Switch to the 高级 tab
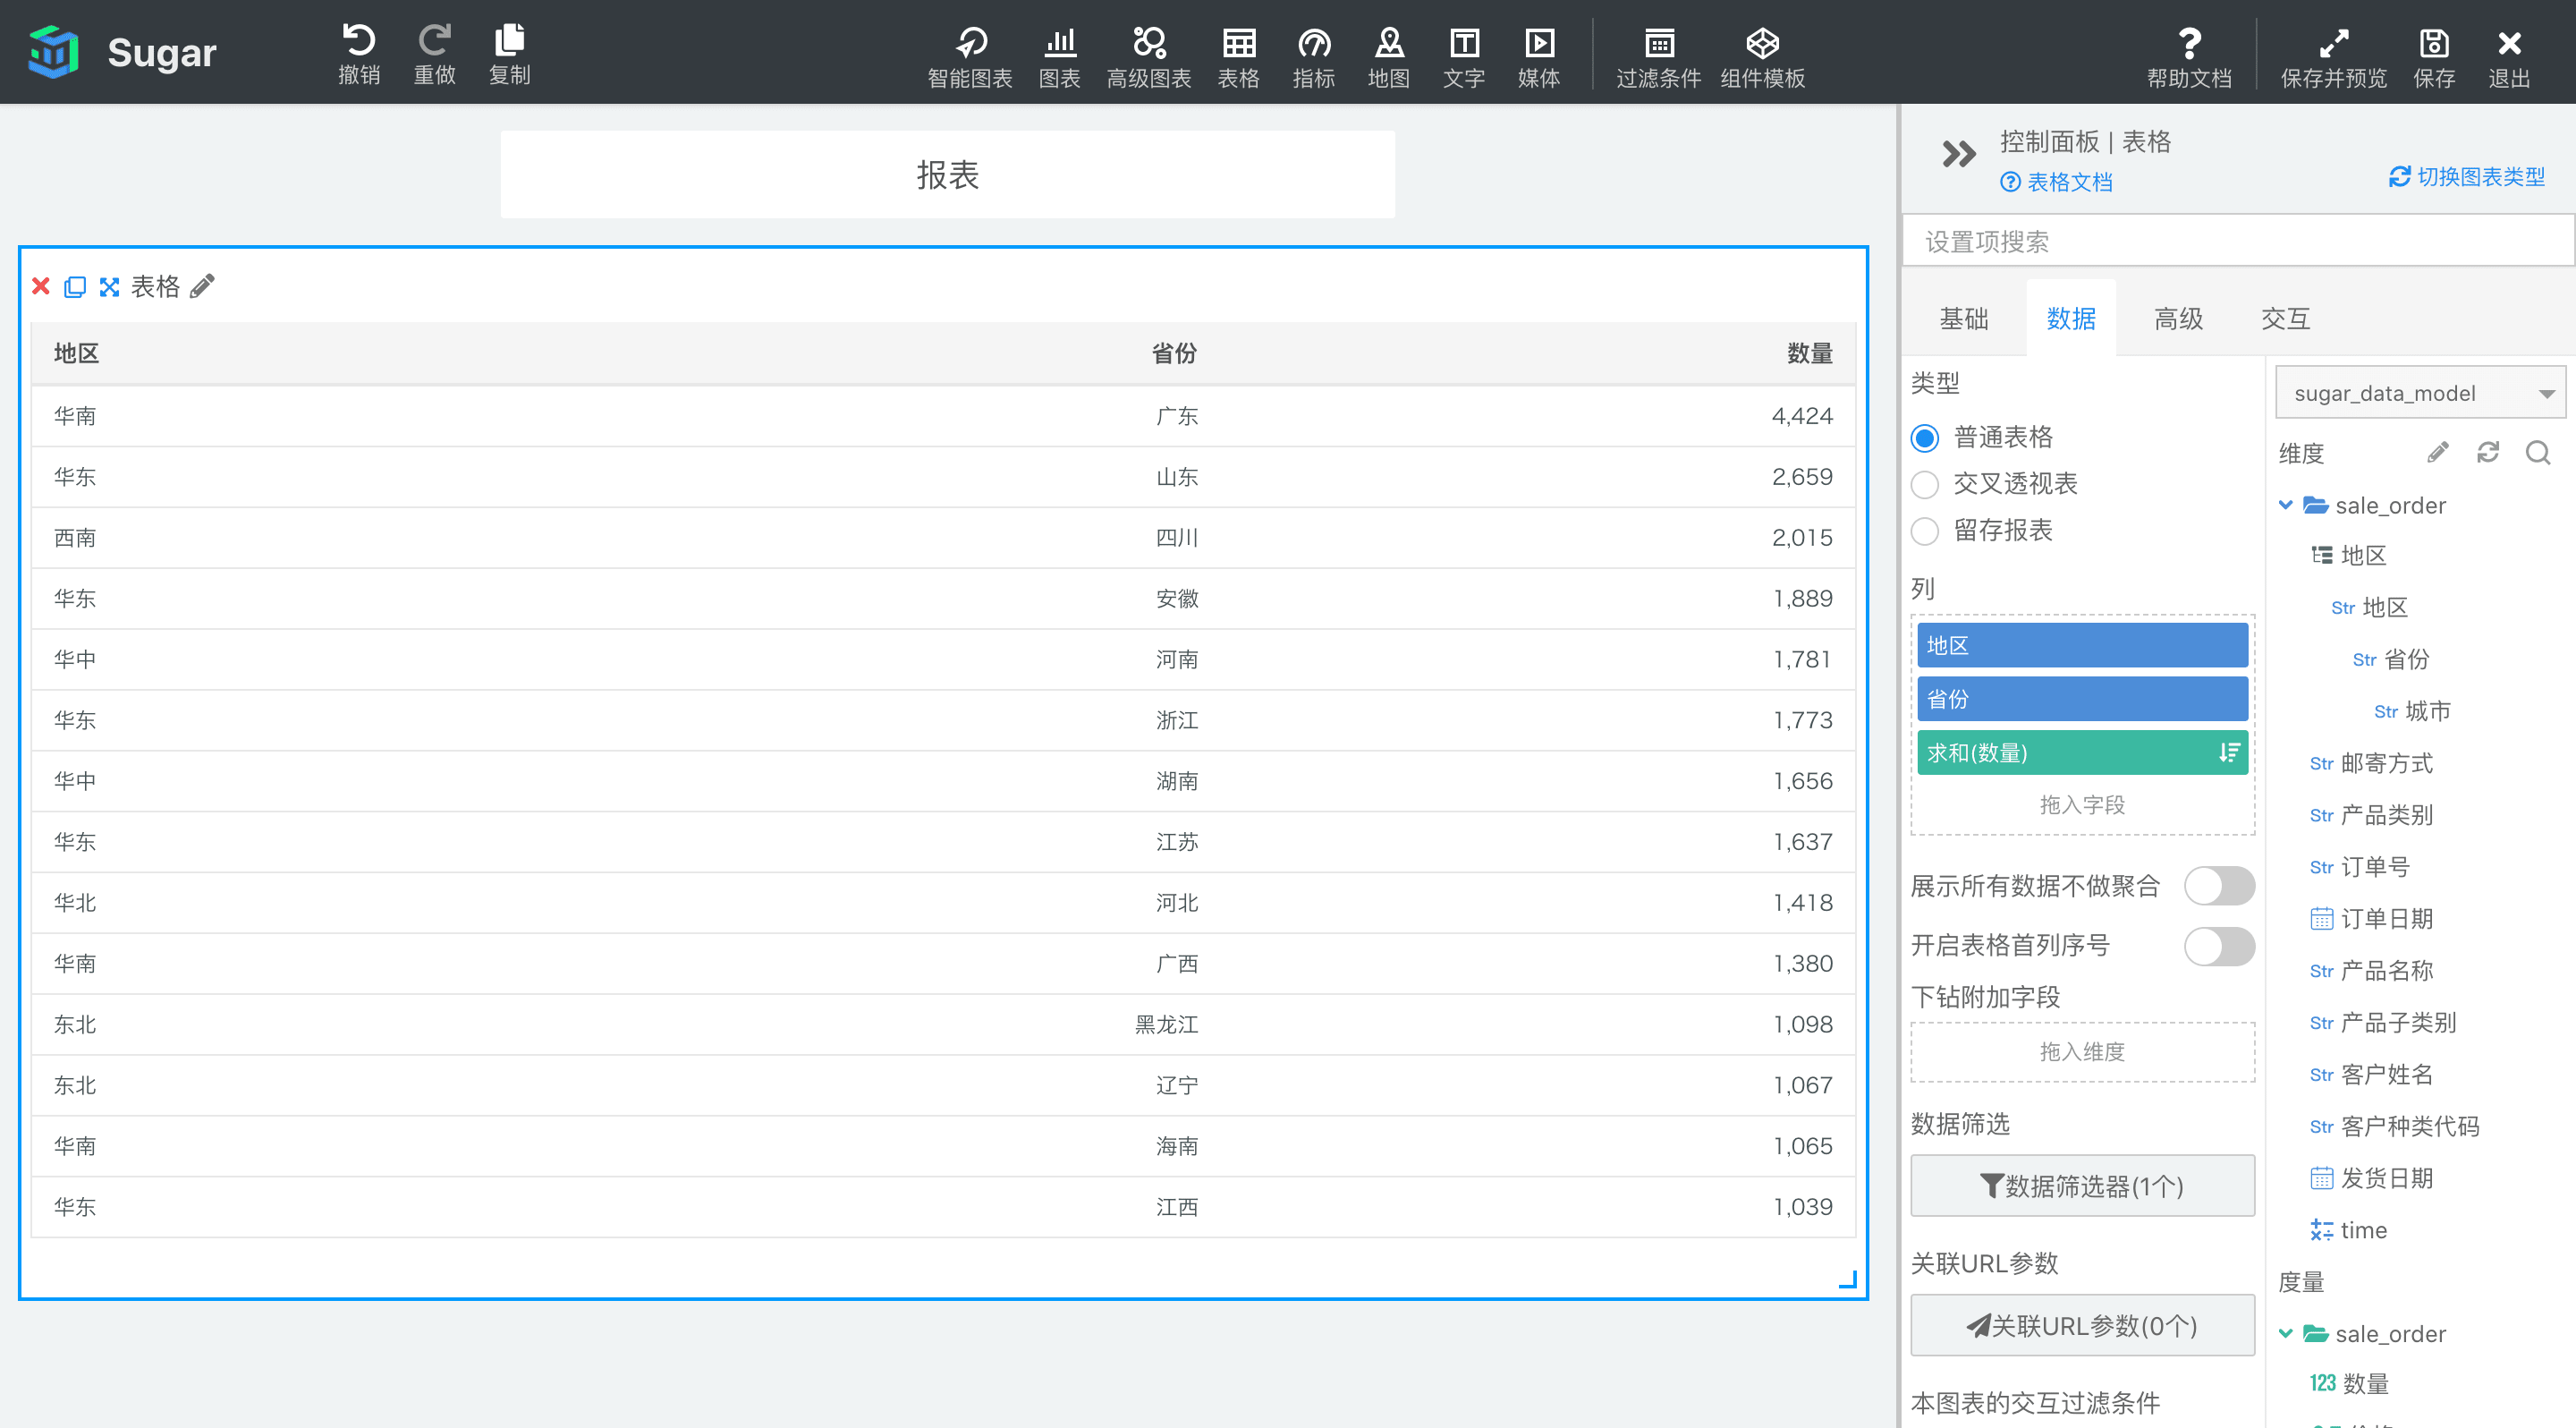Viewport: 2576px width, 1428px height. (2178, 319)
